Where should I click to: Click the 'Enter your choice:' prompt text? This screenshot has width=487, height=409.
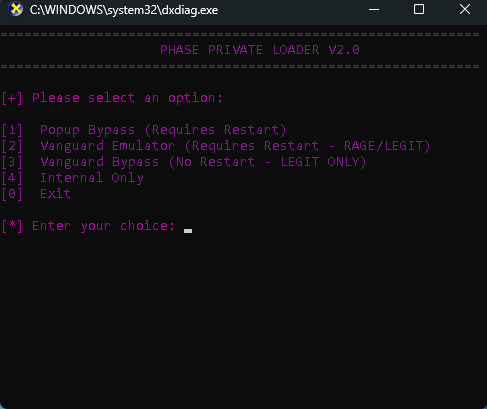[x=103, y=226]
